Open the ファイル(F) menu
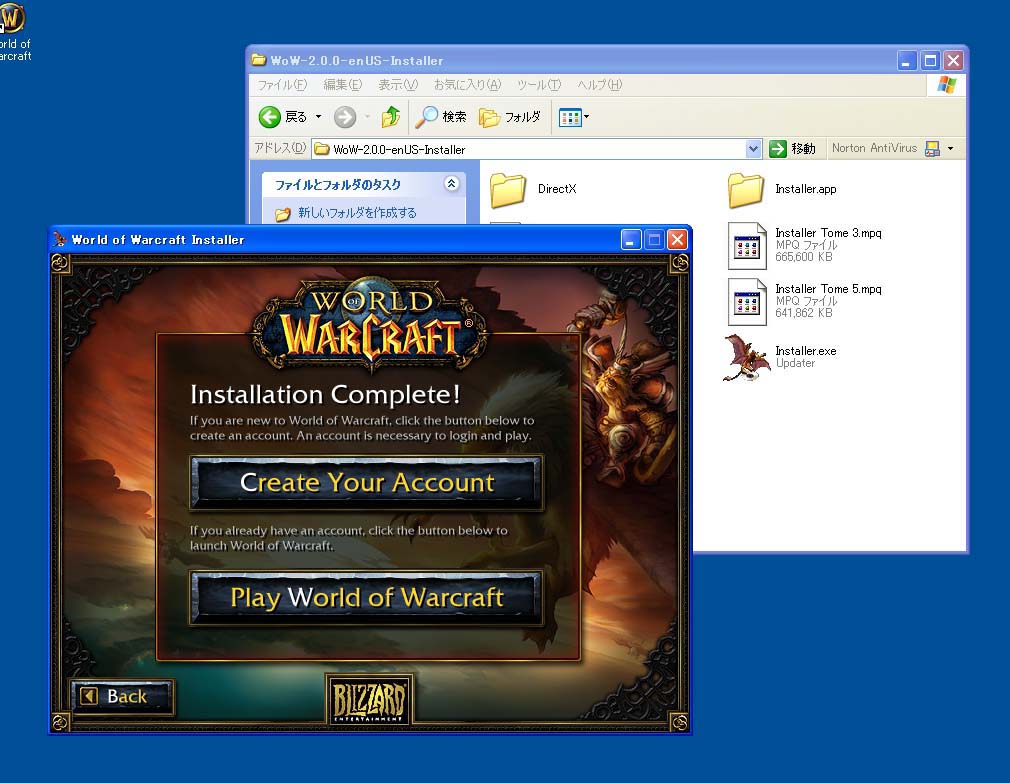1010x783 pixels. tap(282, 84)
